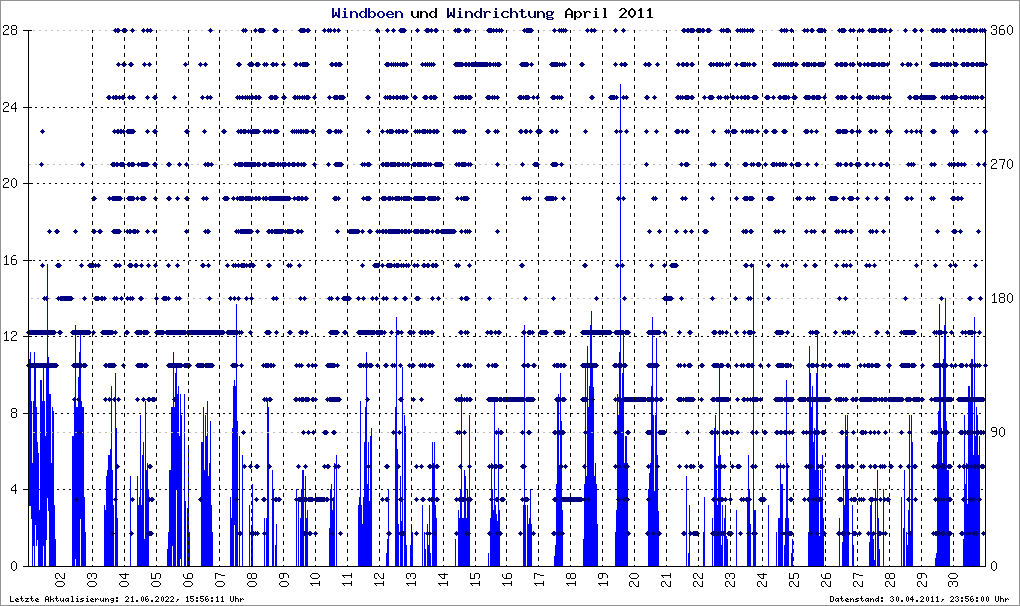Click day label 24 on x-axis
Screen dimensions: 1020x606
point(762,579)
